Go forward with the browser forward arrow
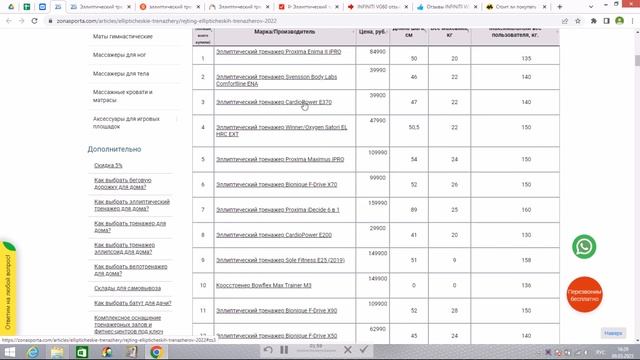The image size is (640, 360). (21, 20)
